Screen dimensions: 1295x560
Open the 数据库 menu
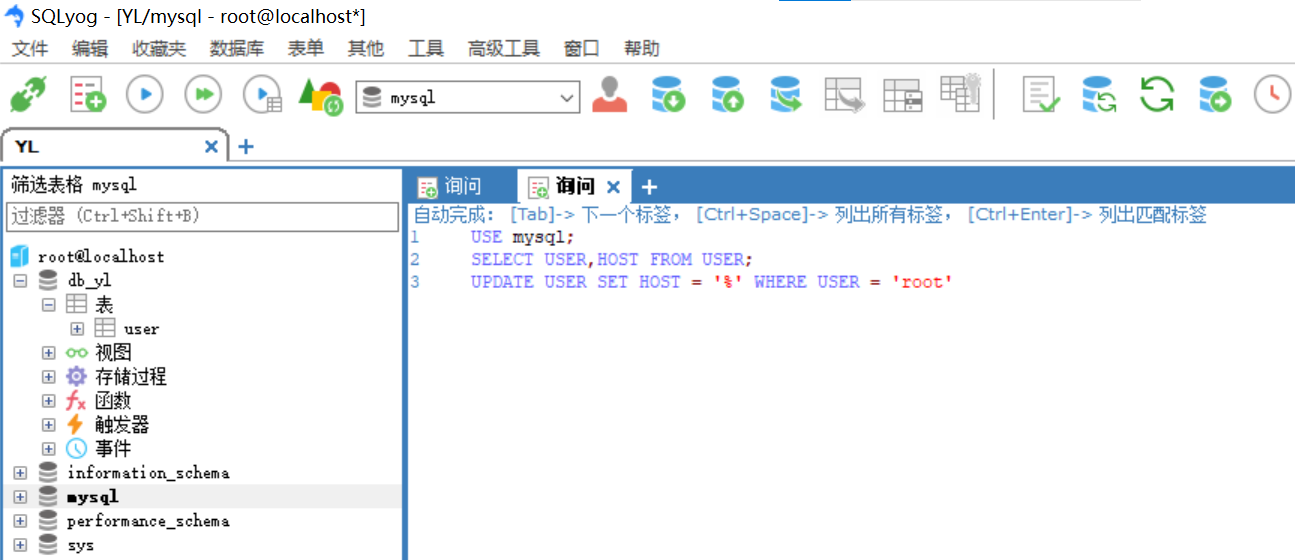[237, 48]
